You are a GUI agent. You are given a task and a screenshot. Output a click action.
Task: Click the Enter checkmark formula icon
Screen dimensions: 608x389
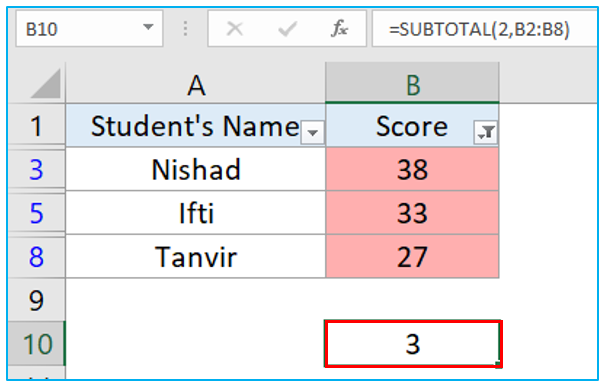[287, 29]
